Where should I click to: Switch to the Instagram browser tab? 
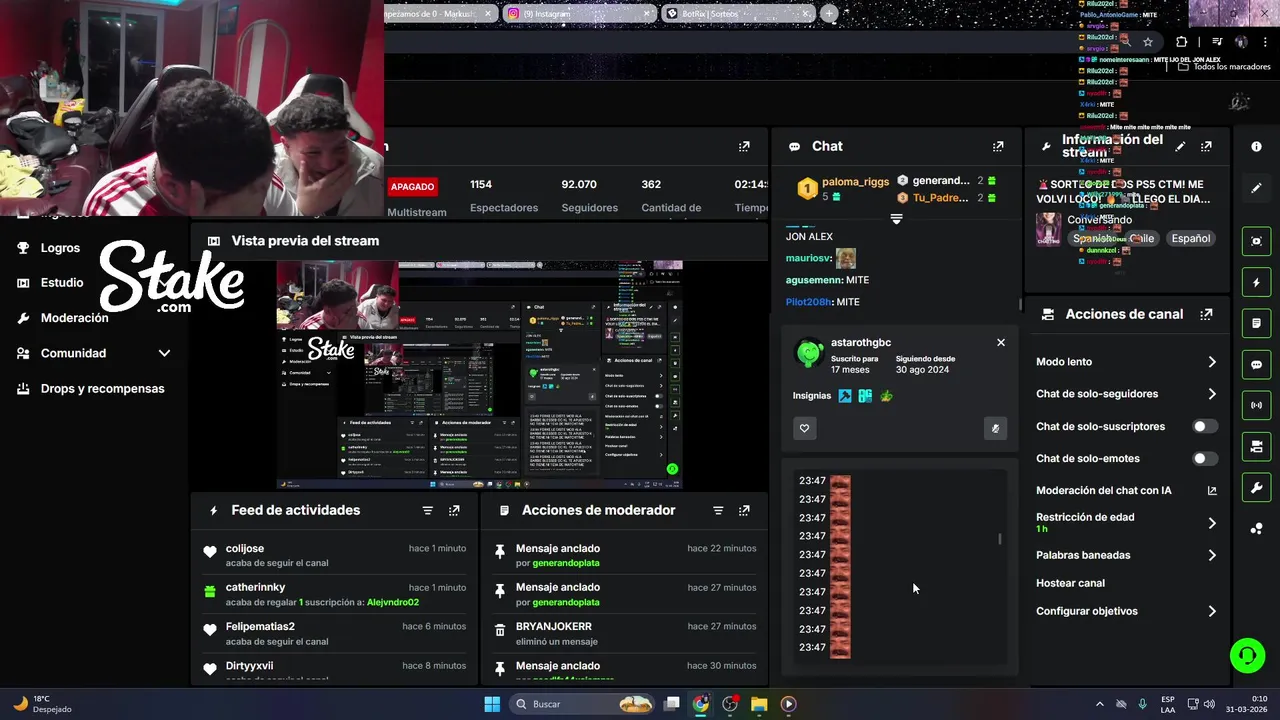coord(577,14)
